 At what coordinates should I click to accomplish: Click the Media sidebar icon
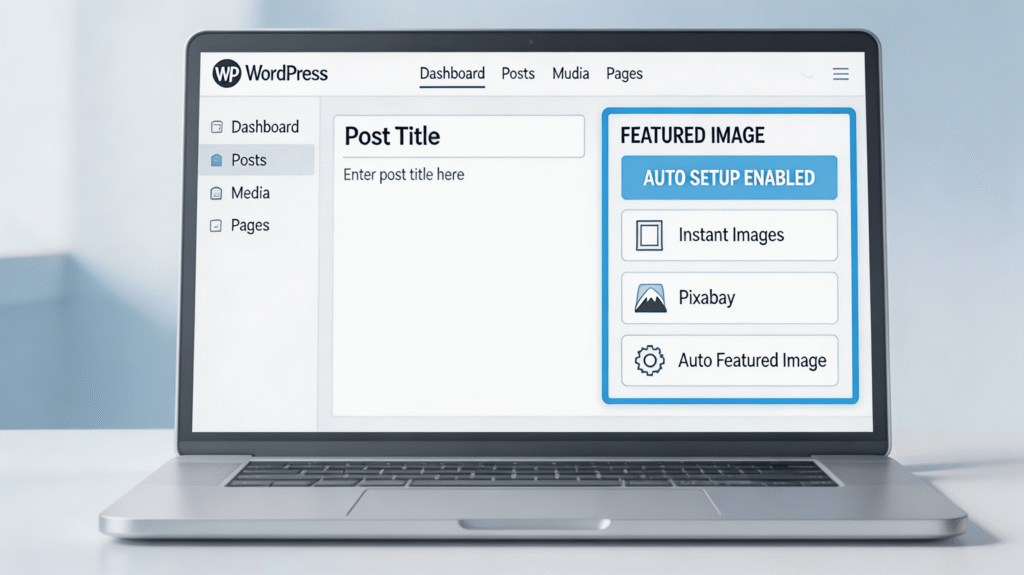216,193
